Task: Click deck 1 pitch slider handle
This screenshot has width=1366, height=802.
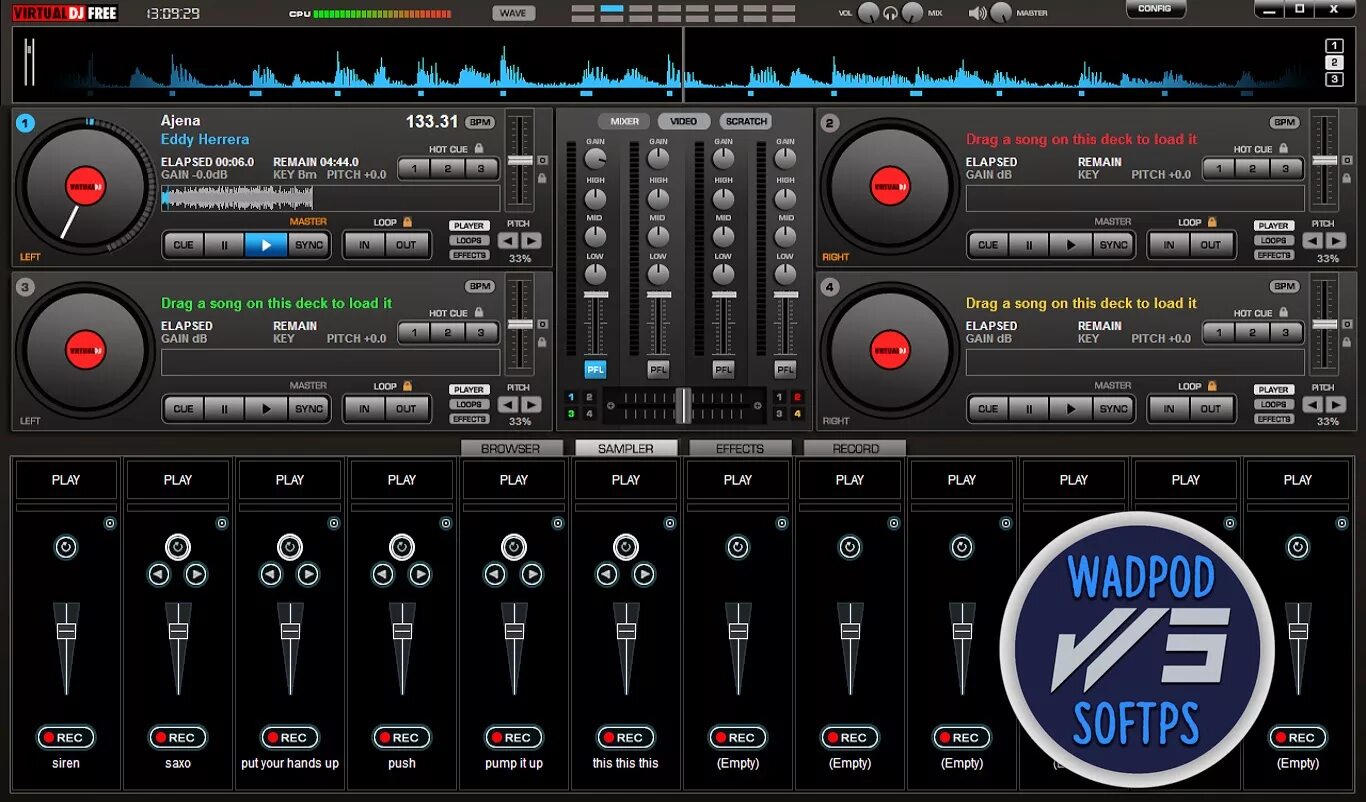Action: (520, 160)
